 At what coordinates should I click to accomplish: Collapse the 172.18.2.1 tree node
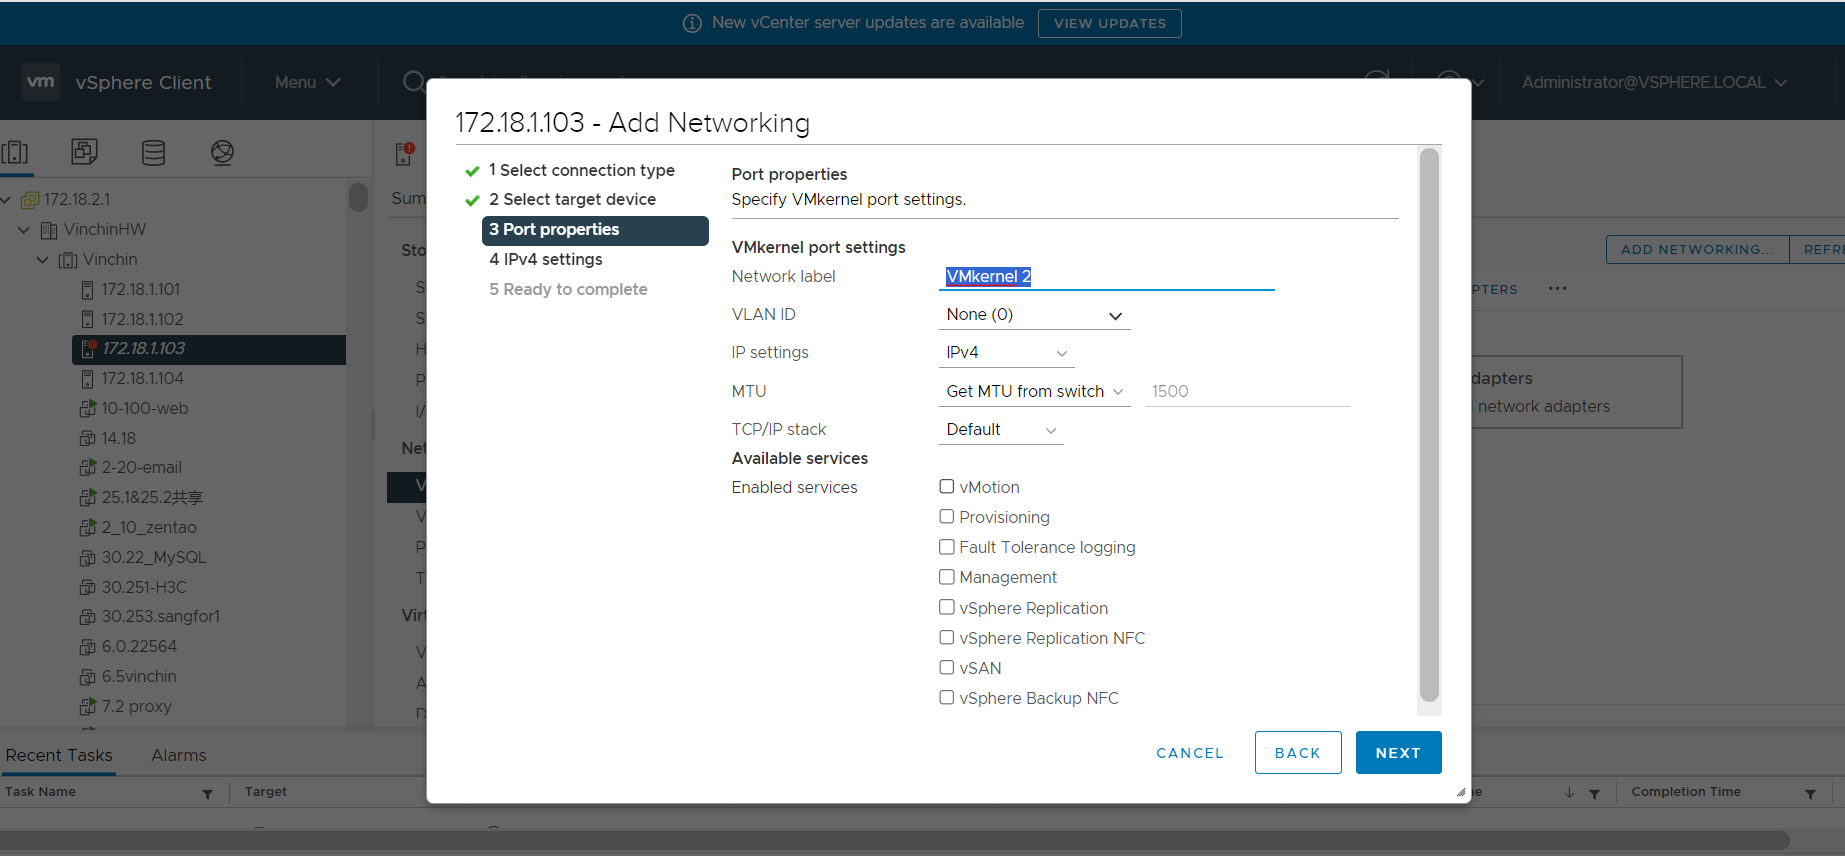6,200
